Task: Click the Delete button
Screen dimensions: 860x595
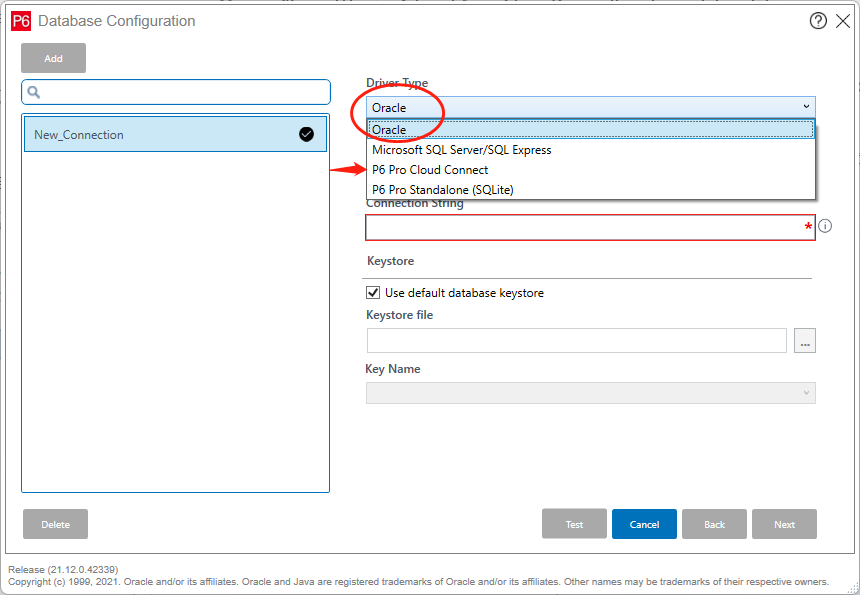Action: coord(55,524)
